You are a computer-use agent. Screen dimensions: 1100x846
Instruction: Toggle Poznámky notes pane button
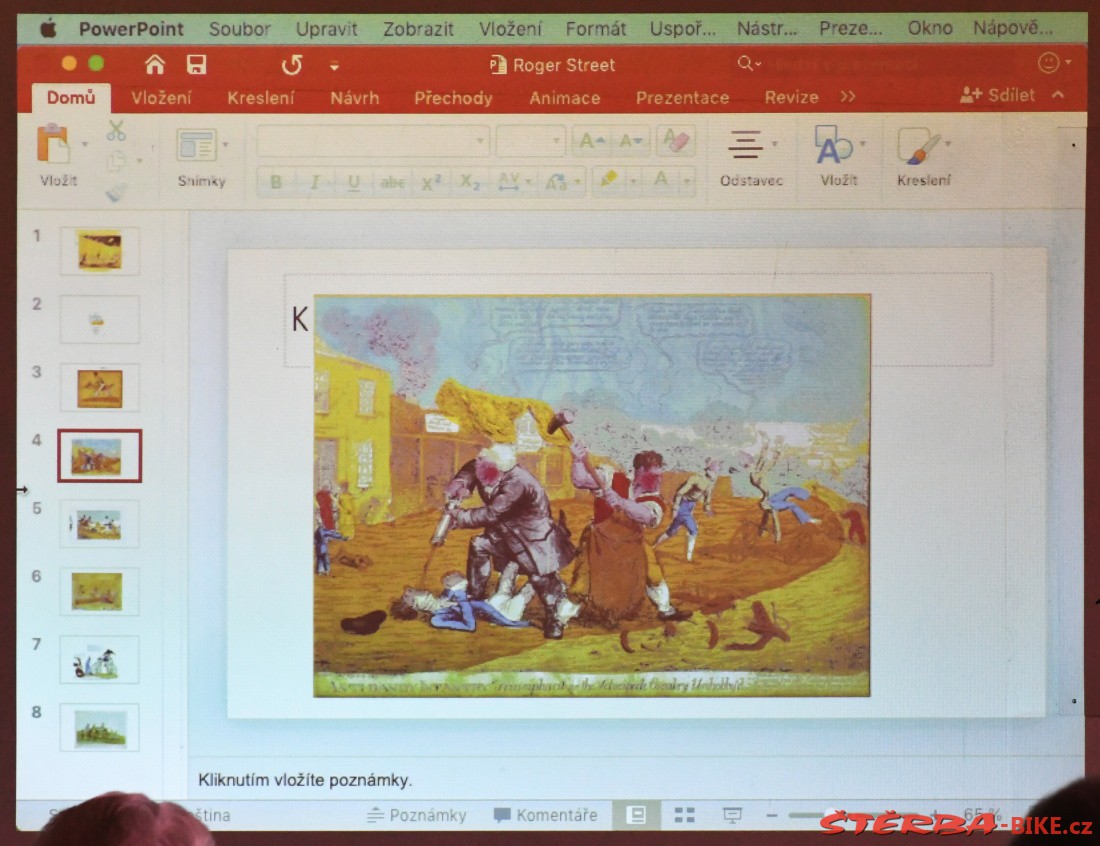pyautogui.click(x=417, y=815)
